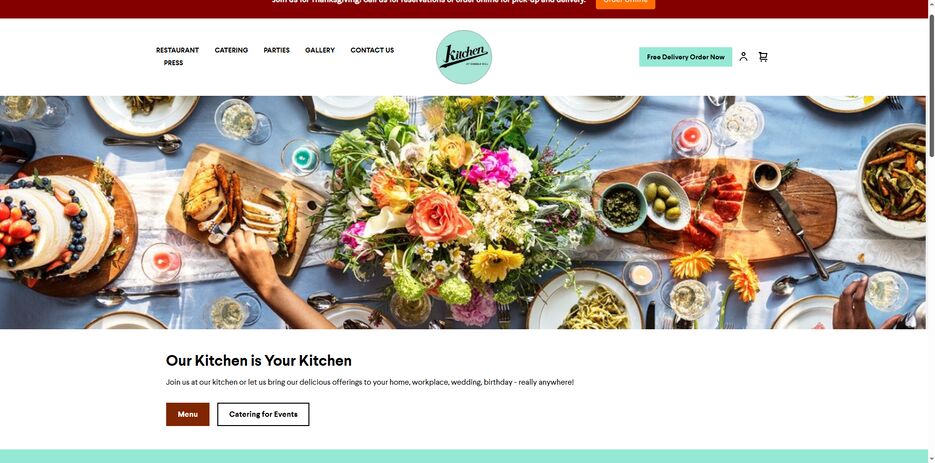
Task: Click the hero table spread image
Action: [463, 212]
